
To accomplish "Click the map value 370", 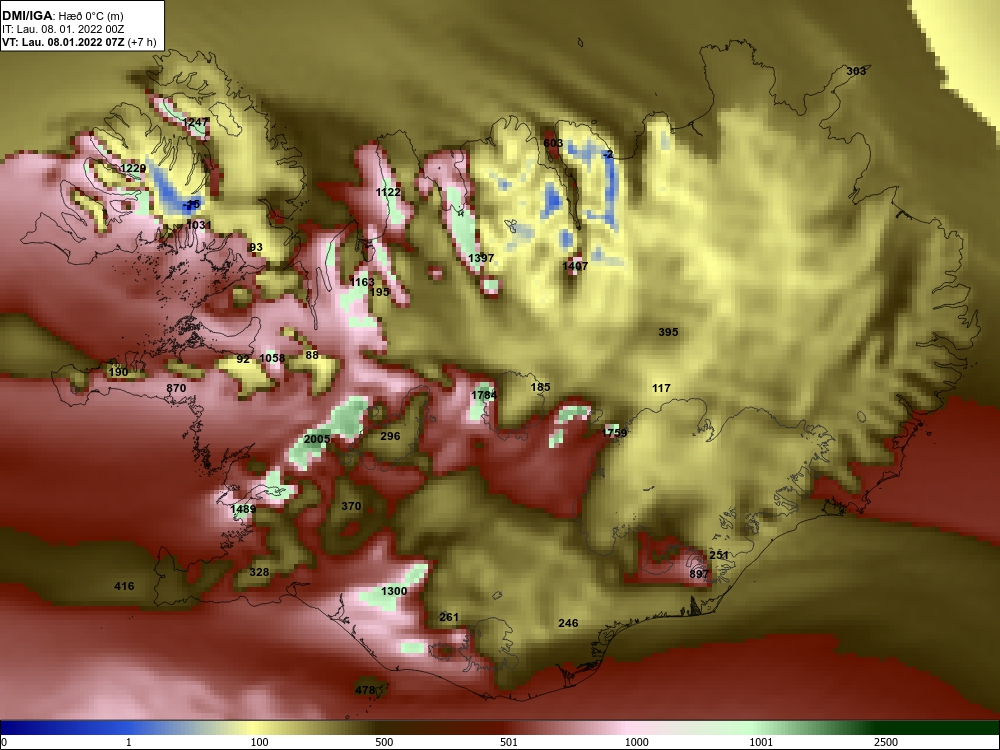I will click(x=351, y=506).
